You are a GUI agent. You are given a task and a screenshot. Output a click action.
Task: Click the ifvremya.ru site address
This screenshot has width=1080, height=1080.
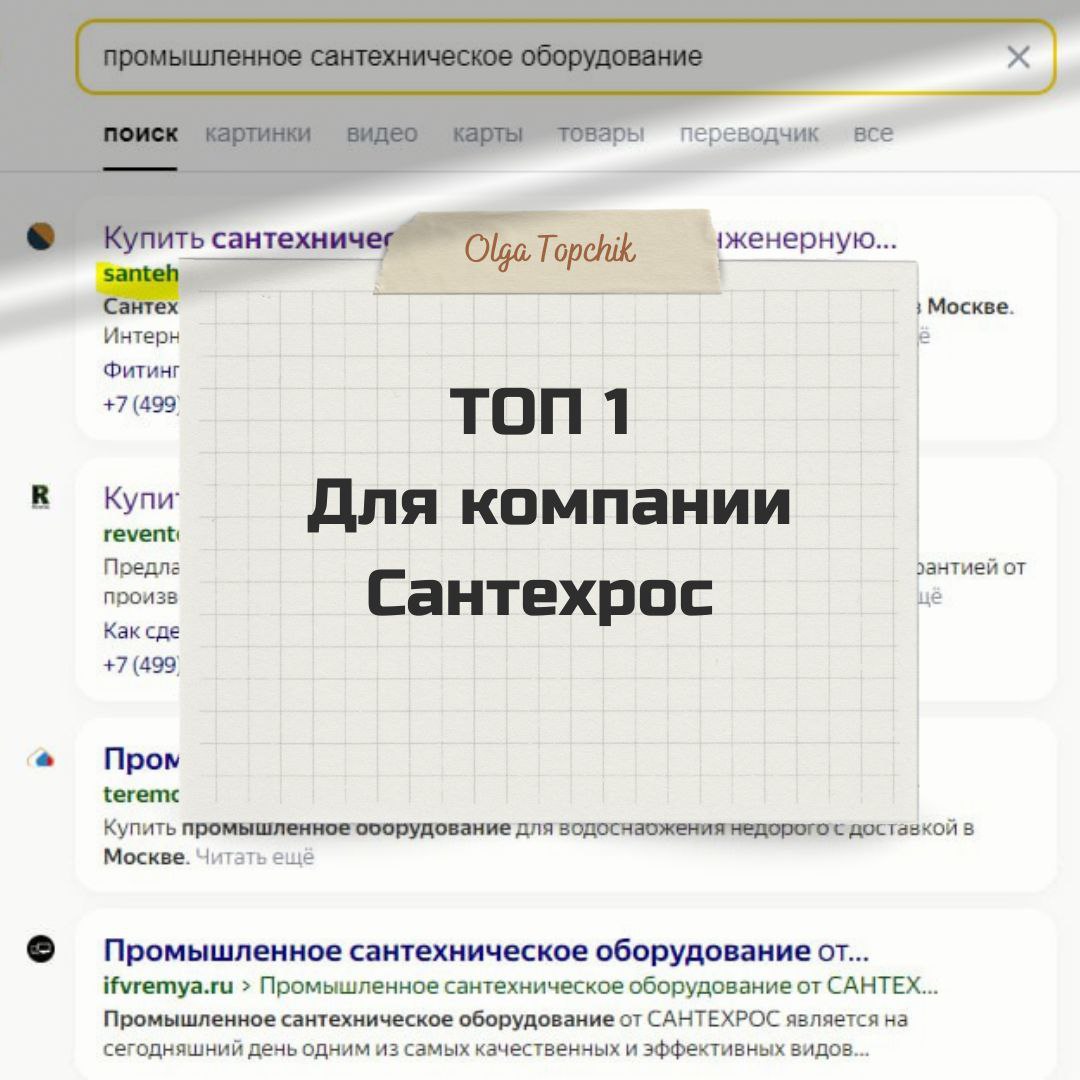coord(168,986)
